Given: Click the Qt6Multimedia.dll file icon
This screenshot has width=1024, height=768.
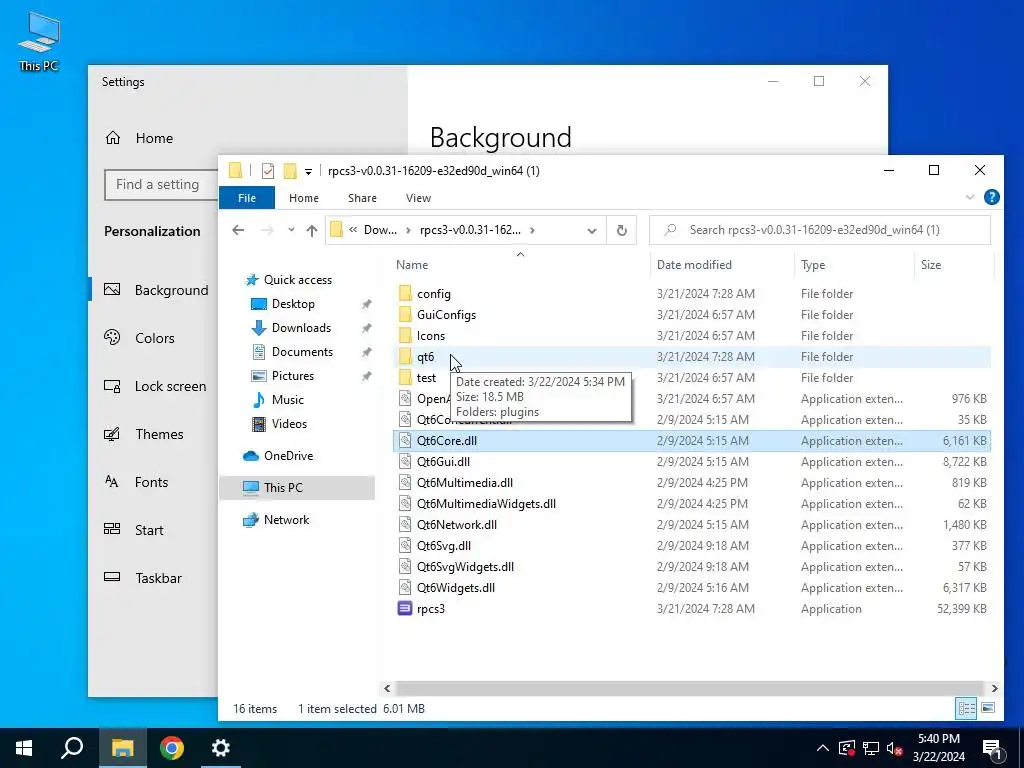Looking at the screenshot, I should [405, 483].
